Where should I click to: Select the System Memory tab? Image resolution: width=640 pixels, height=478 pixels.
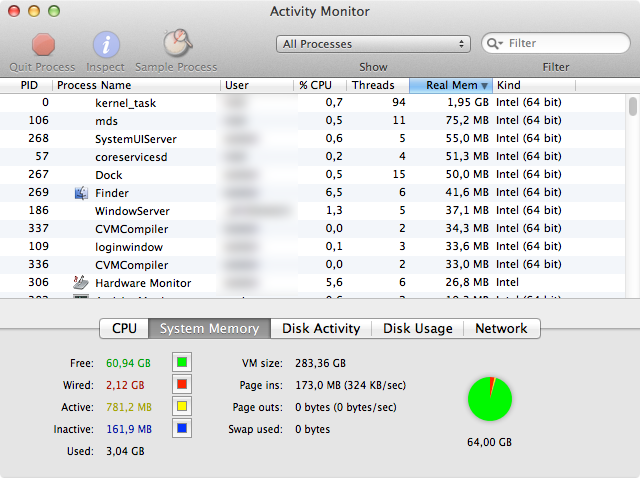coord(209,329)
